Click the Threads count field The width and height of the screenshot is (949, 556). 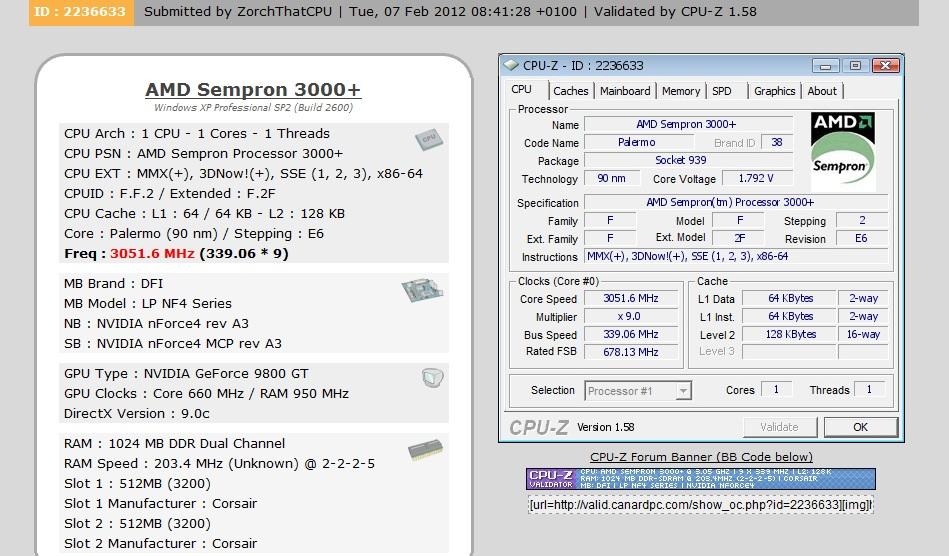pos(870,390)
